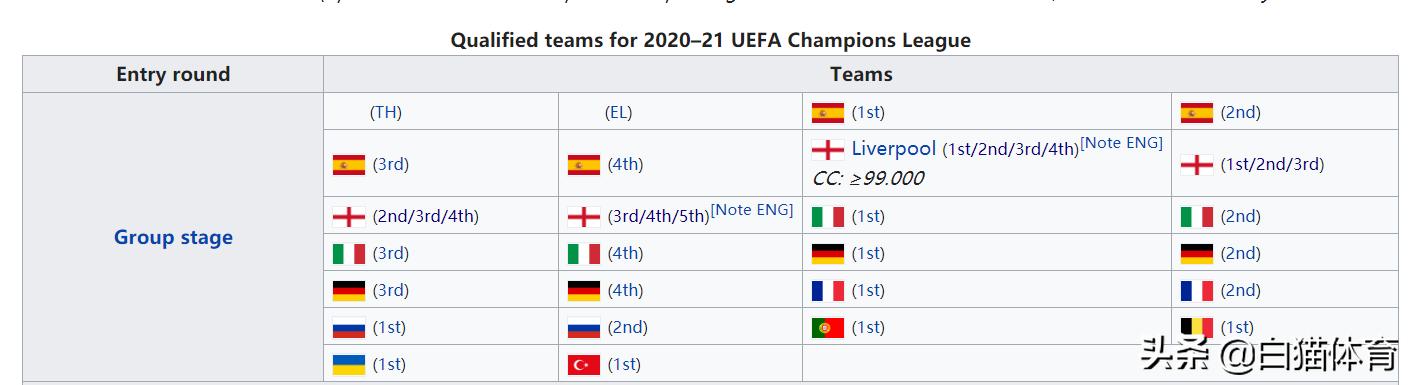This screenshot has width=1412, height=385.
Task: Click Spain flag beside (1st)
Action: (x=828, y=112)
